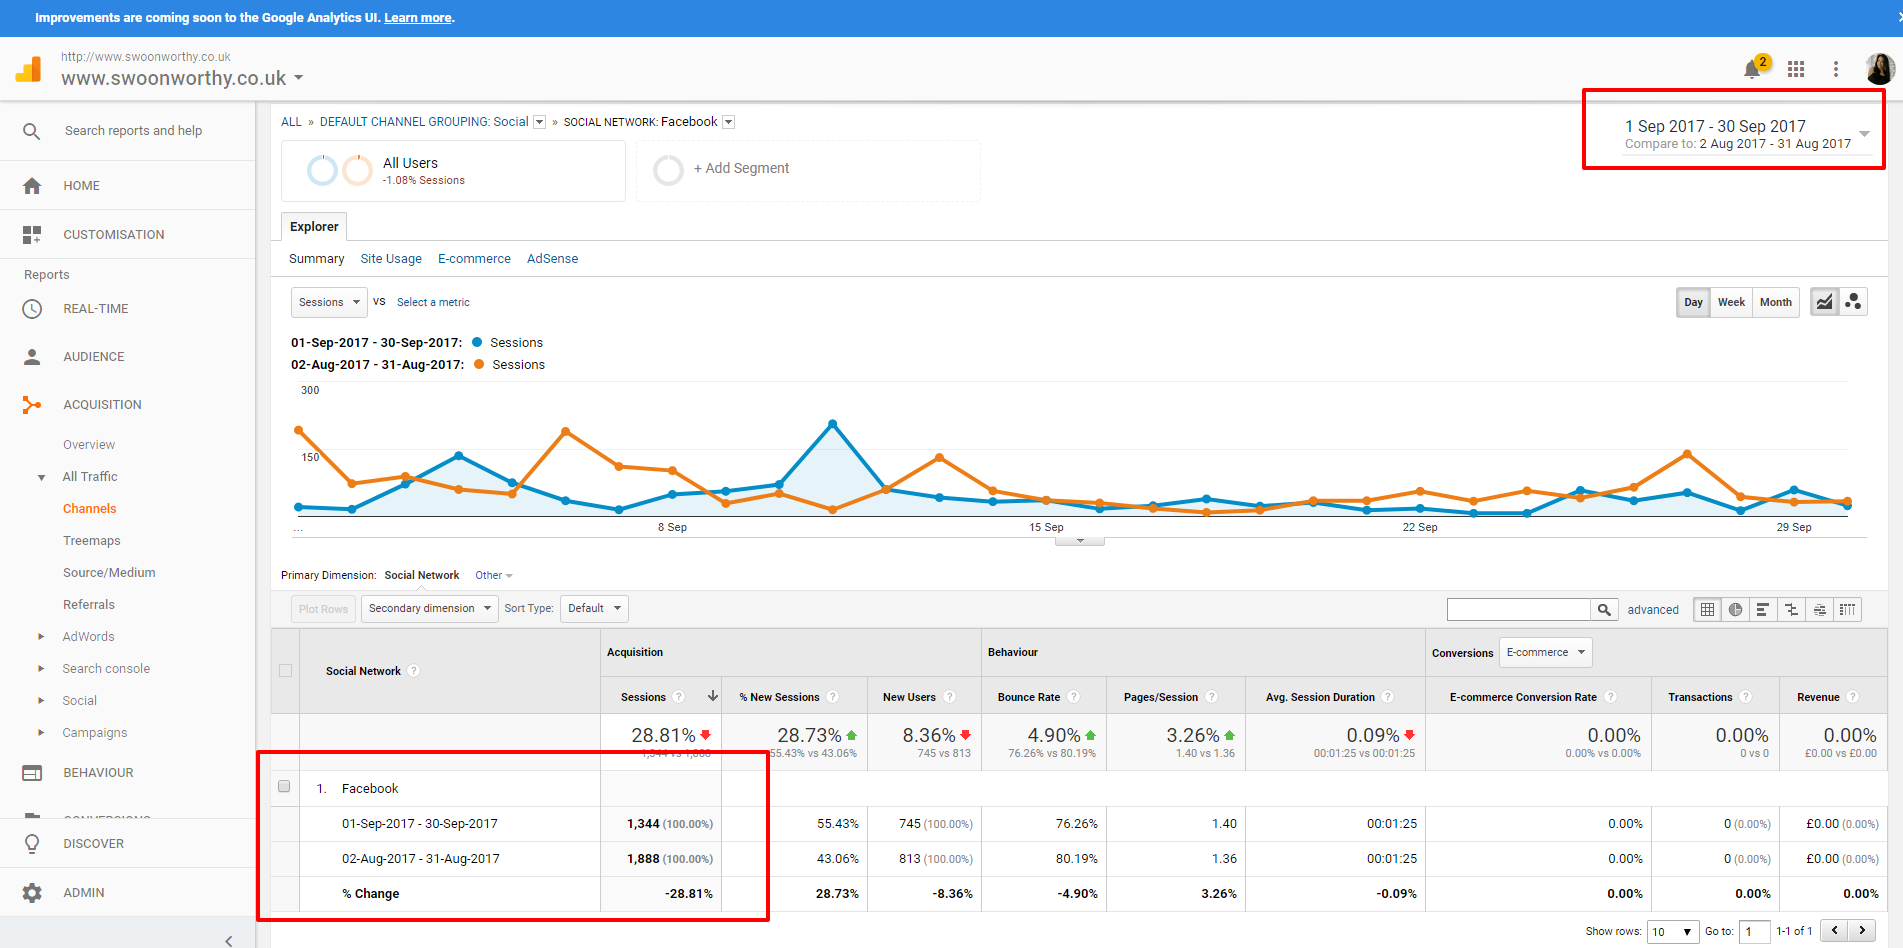Viewport: 1903px width, 948px height.
Task: Click the advanced filter link
Action: point(1652,609)
